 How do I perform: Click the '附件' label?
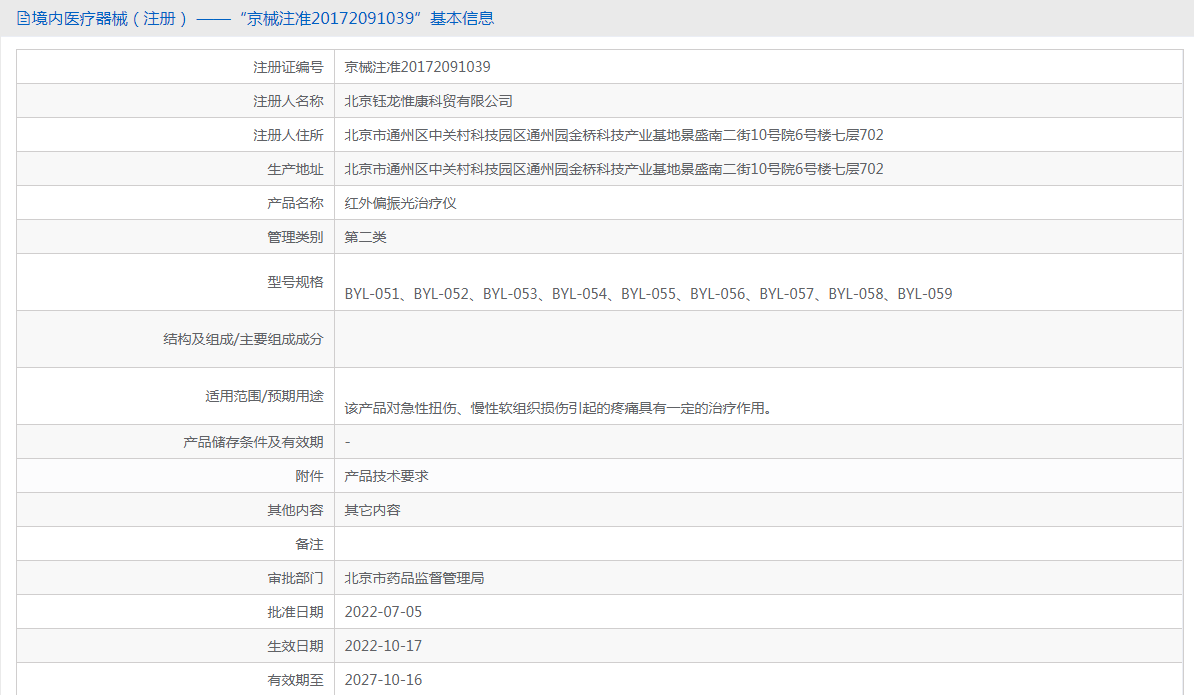[309, 476]
